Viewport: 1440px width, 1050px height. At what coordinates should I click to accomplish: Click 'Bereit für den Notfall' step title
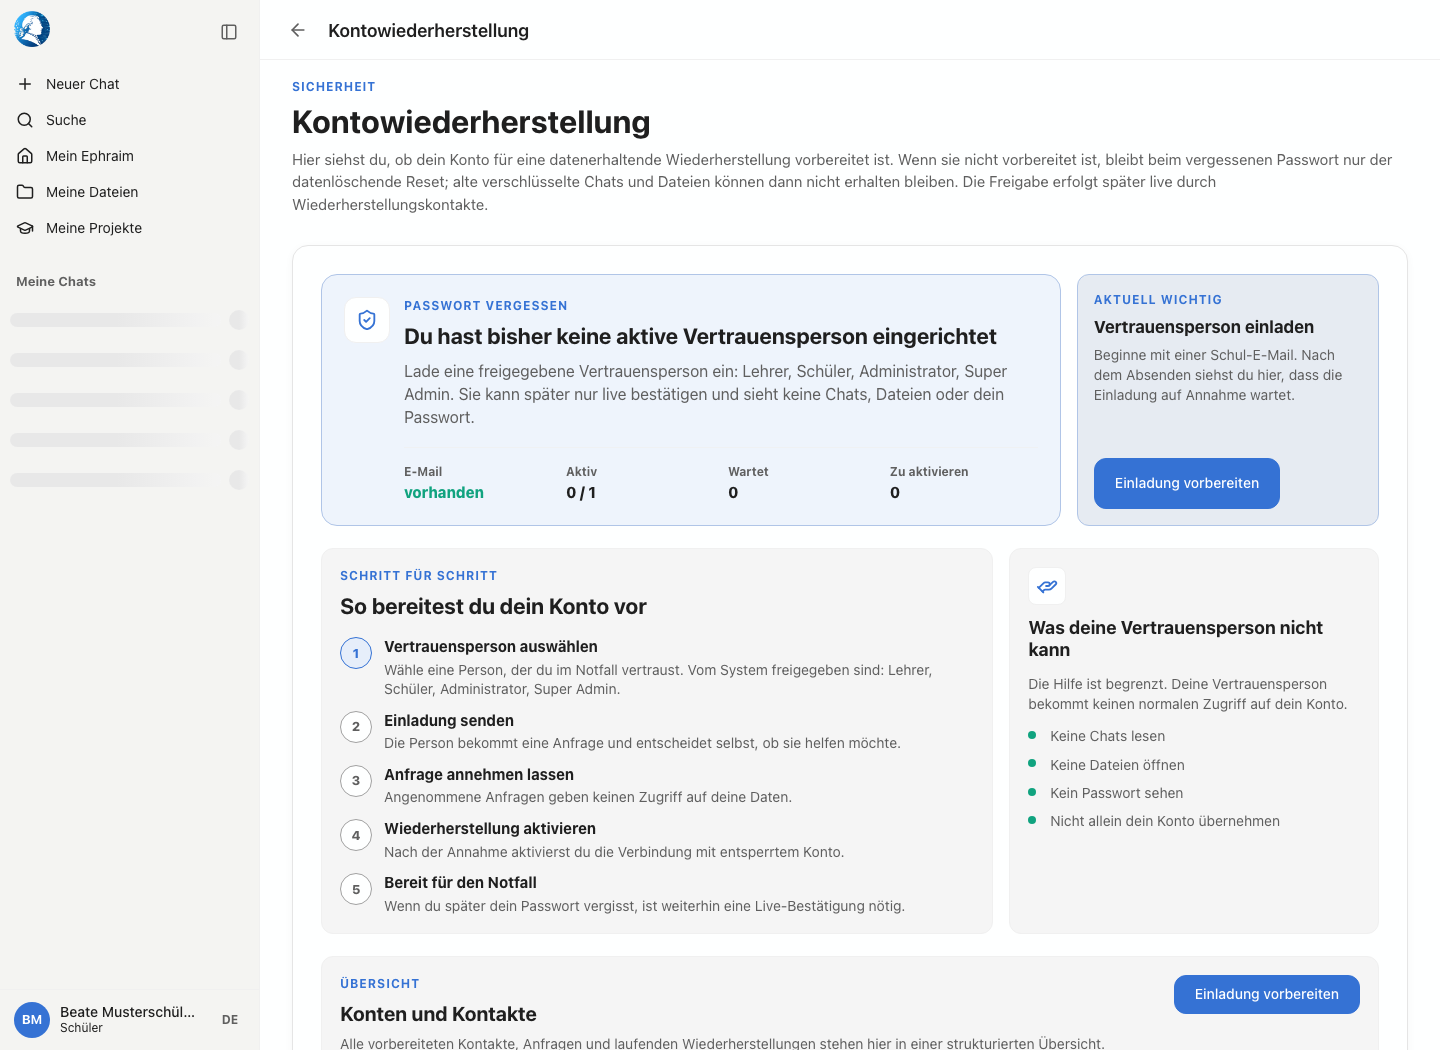tap(460, 883)
